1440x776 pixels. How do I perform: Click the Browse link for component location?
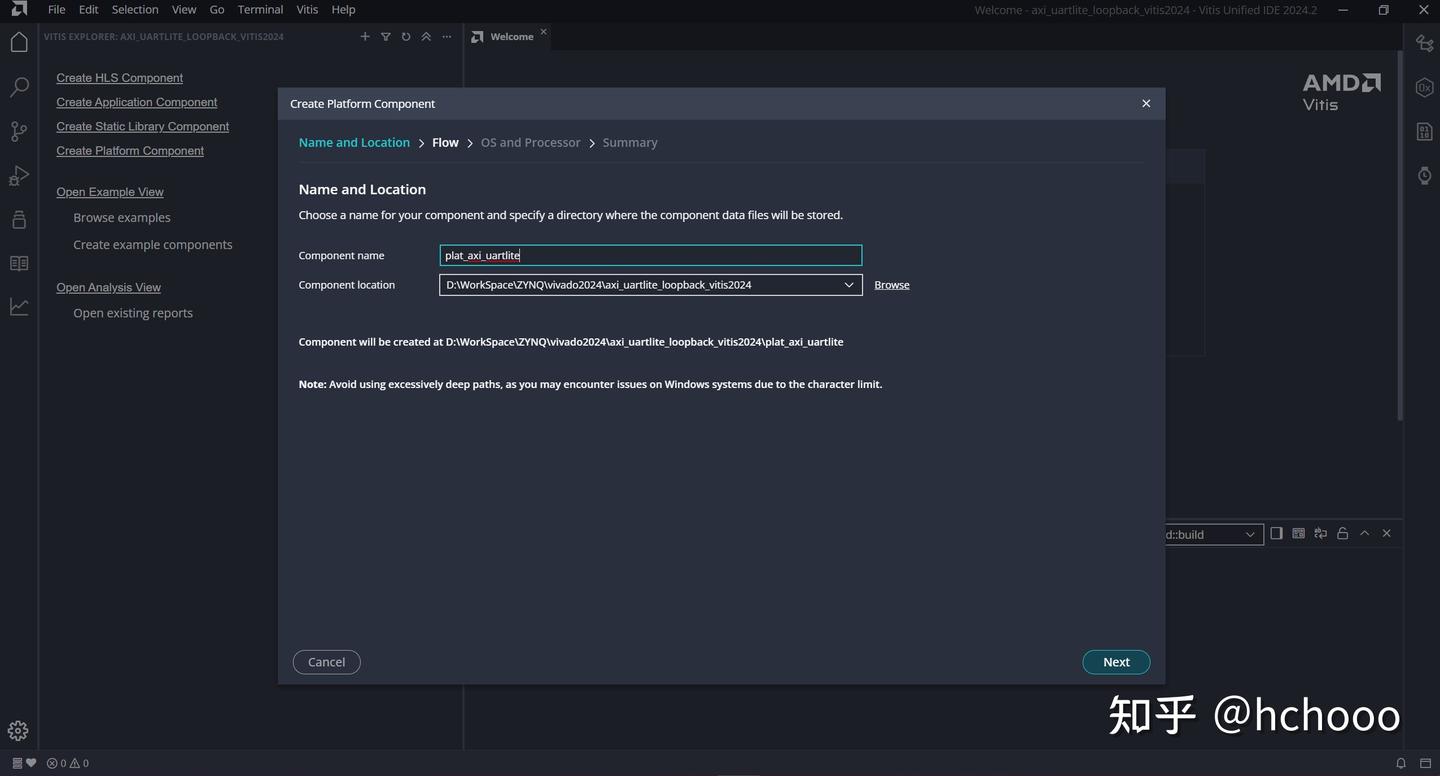point(892,285)
